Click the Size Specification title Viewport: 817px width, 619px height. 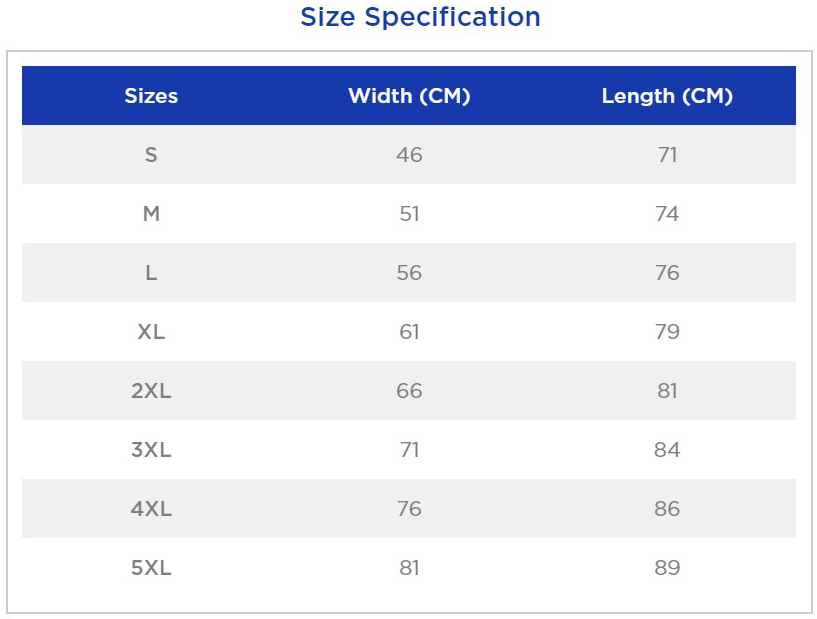click(420, 17)
